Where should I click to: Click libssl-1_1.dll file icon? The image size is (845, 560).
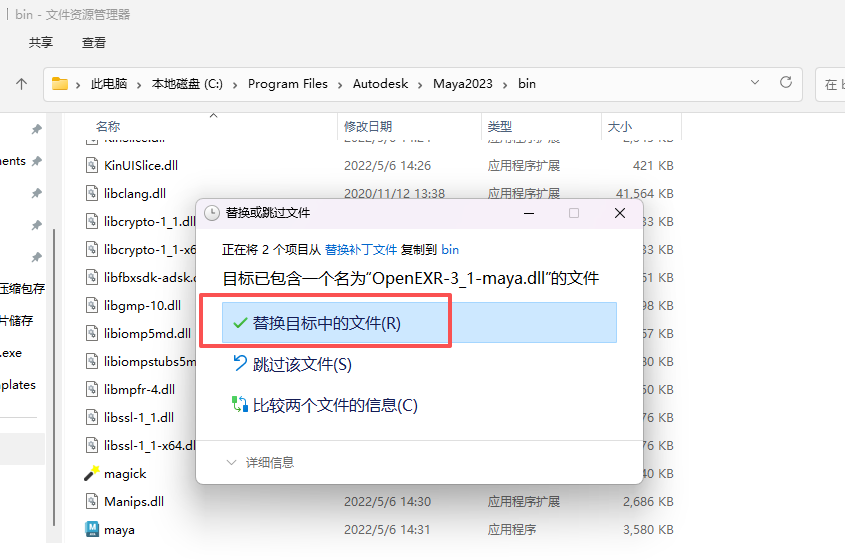pyautogui.click(x=92, y=418)
